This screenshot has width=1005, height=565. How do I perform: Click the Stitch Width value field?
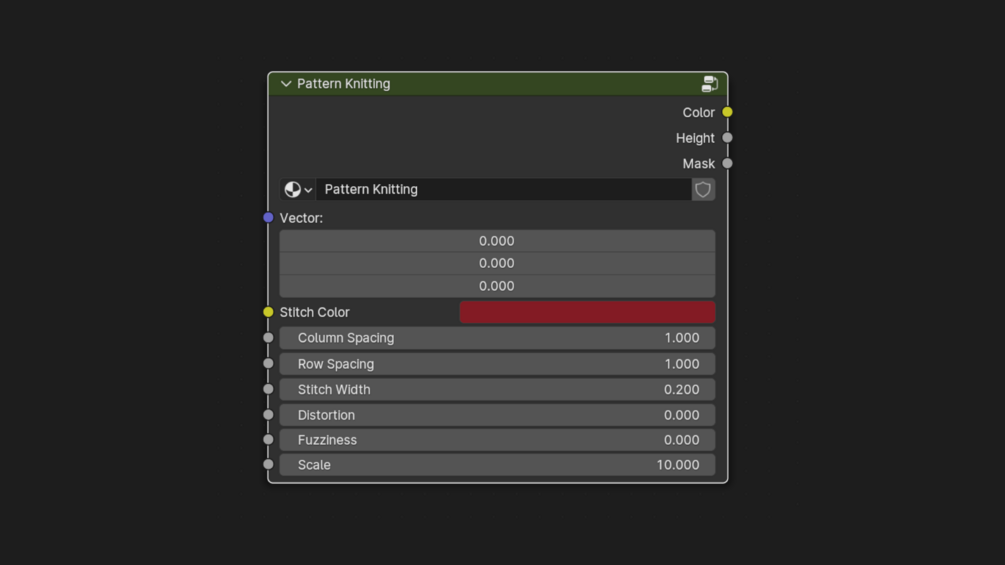point(497,389)
